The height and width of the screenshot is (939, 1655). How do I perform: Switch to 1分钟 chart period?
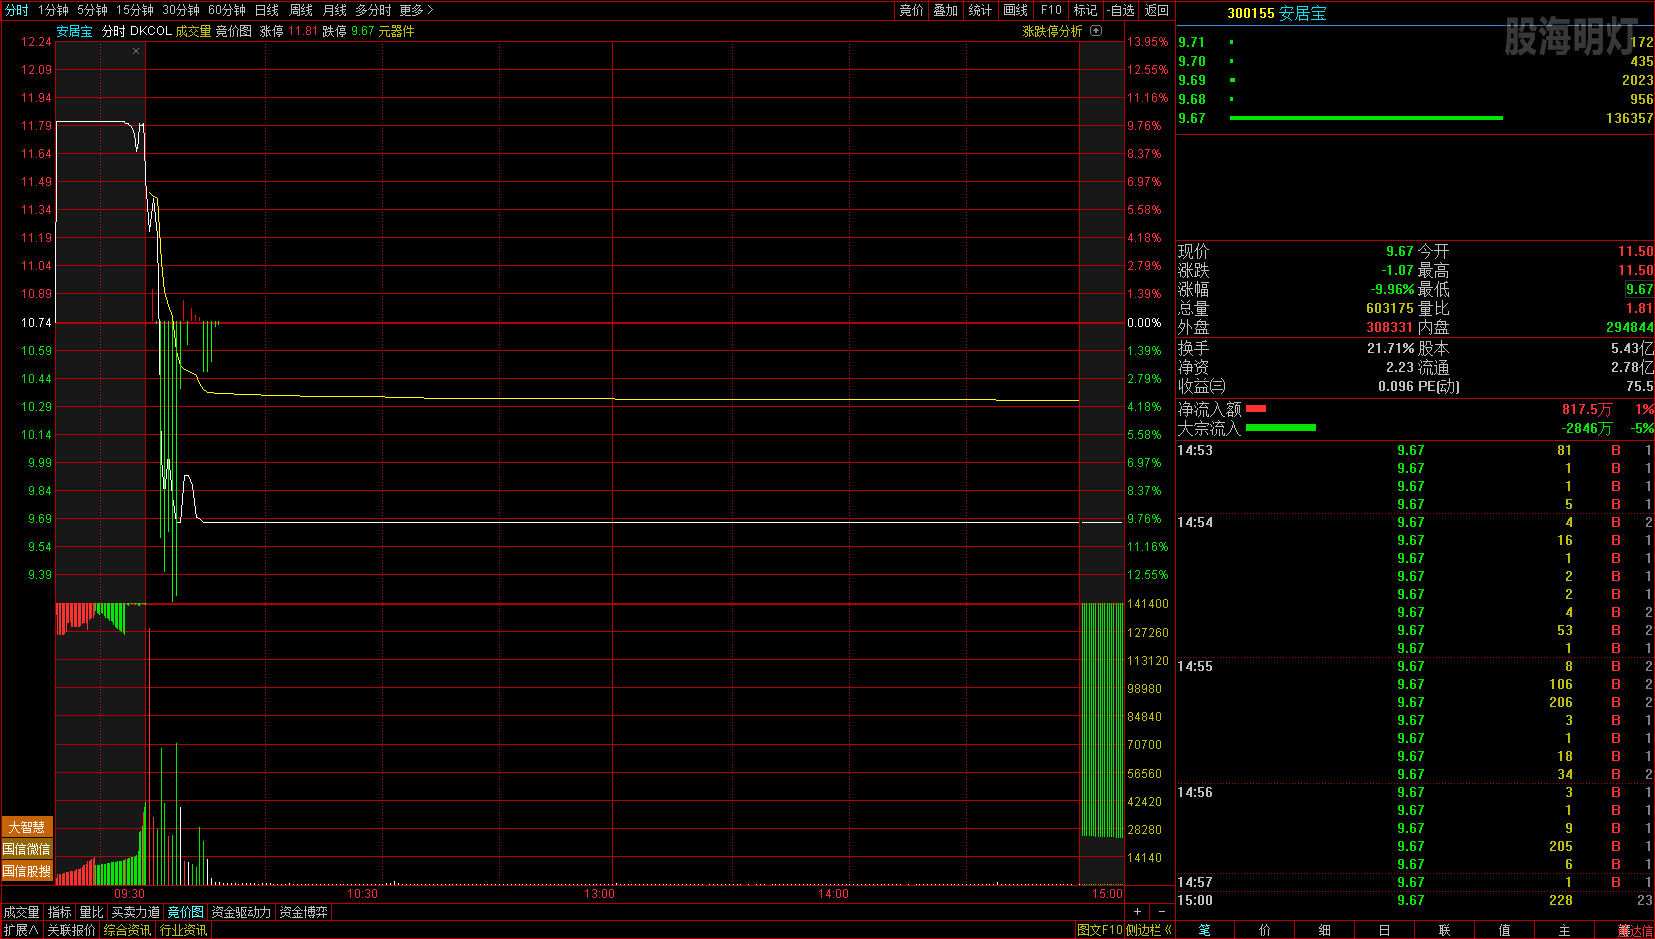tap(53, 10)
